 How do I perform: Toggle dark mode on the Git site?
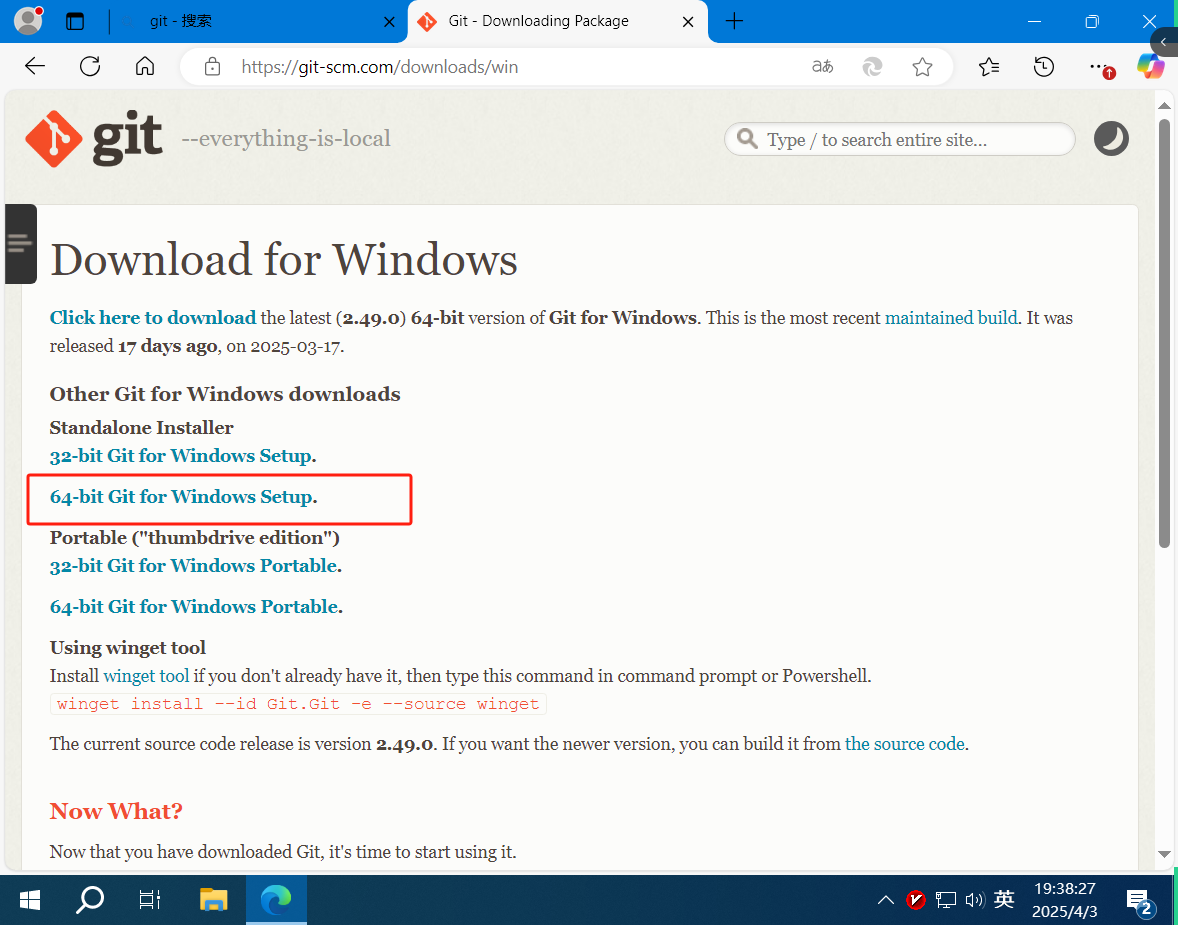[1111, 138]
